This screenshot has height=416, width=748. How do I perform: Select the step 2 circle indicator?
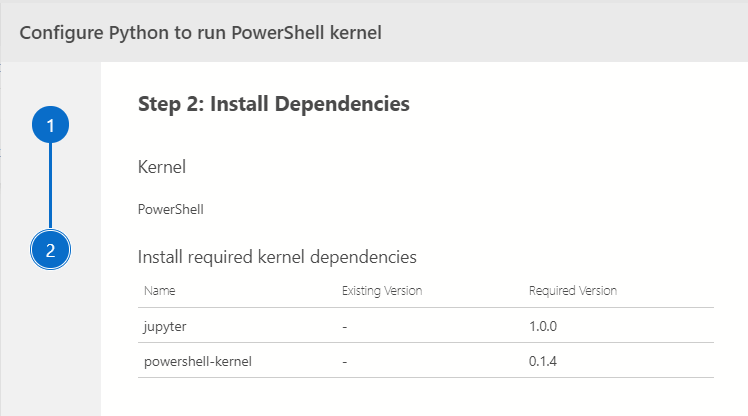[51, 250]
